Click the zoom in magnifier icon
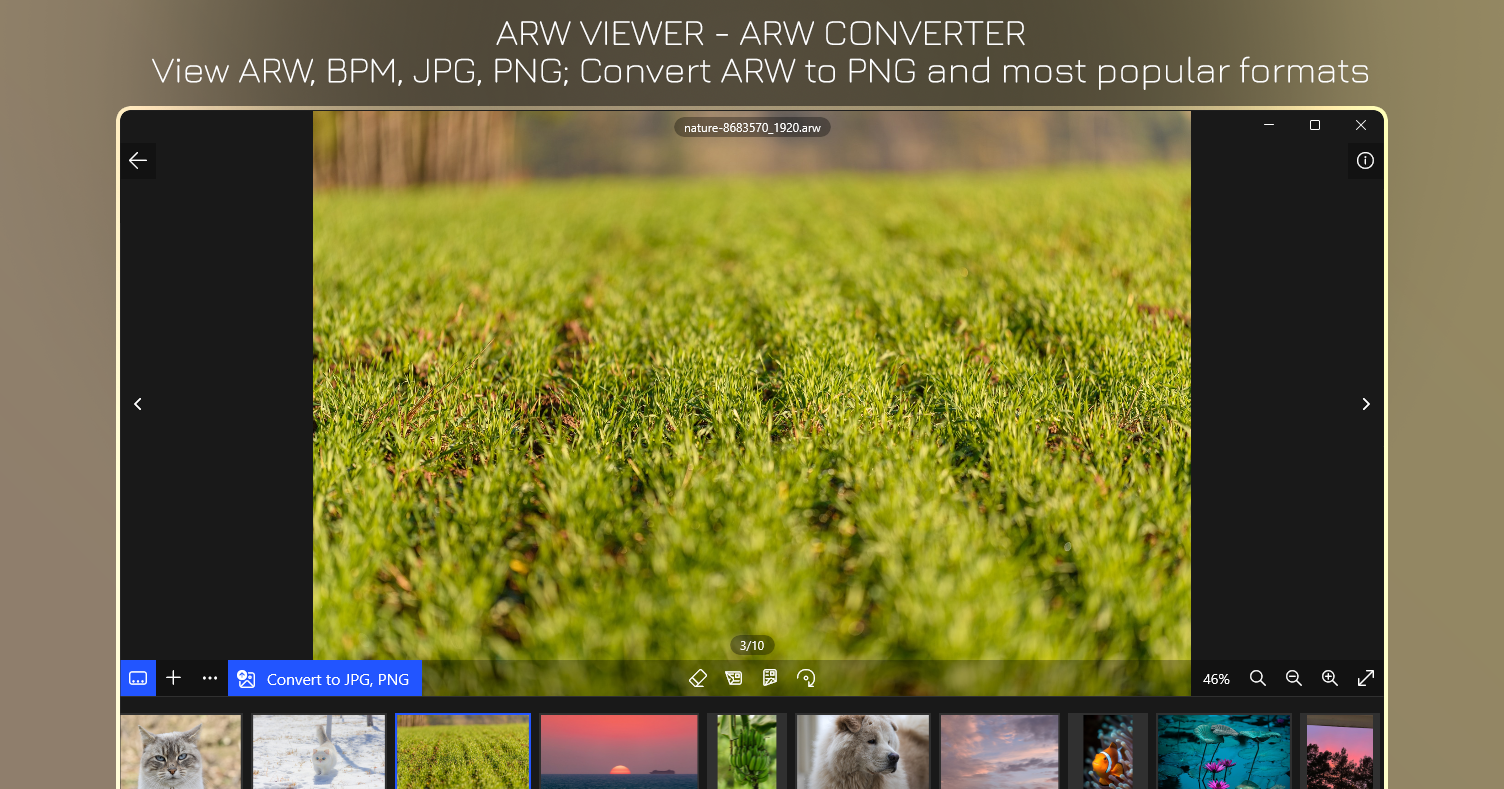Image resolution: width=1504 pixels, height=789 pixels. click(1329, 678)
